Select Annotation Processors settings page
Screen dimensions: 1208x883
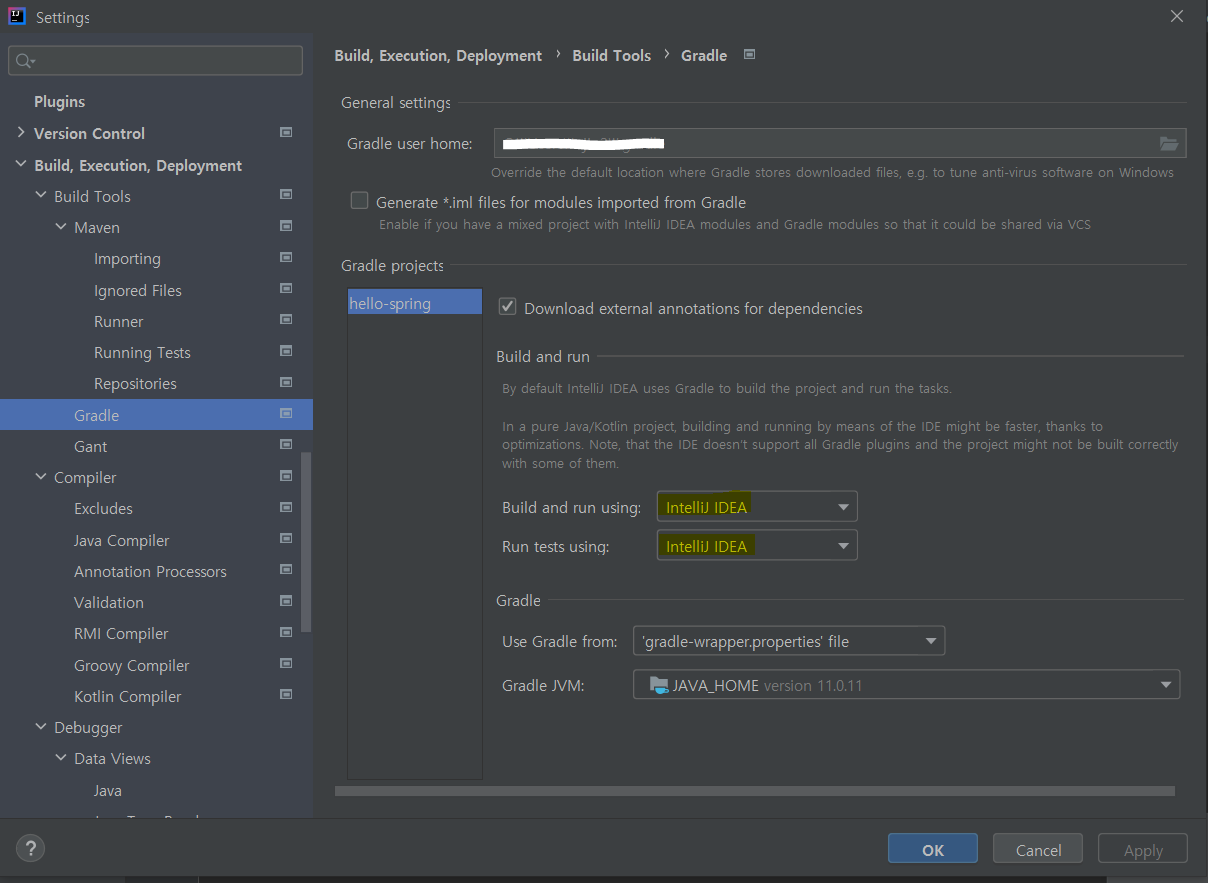point(150,571)
